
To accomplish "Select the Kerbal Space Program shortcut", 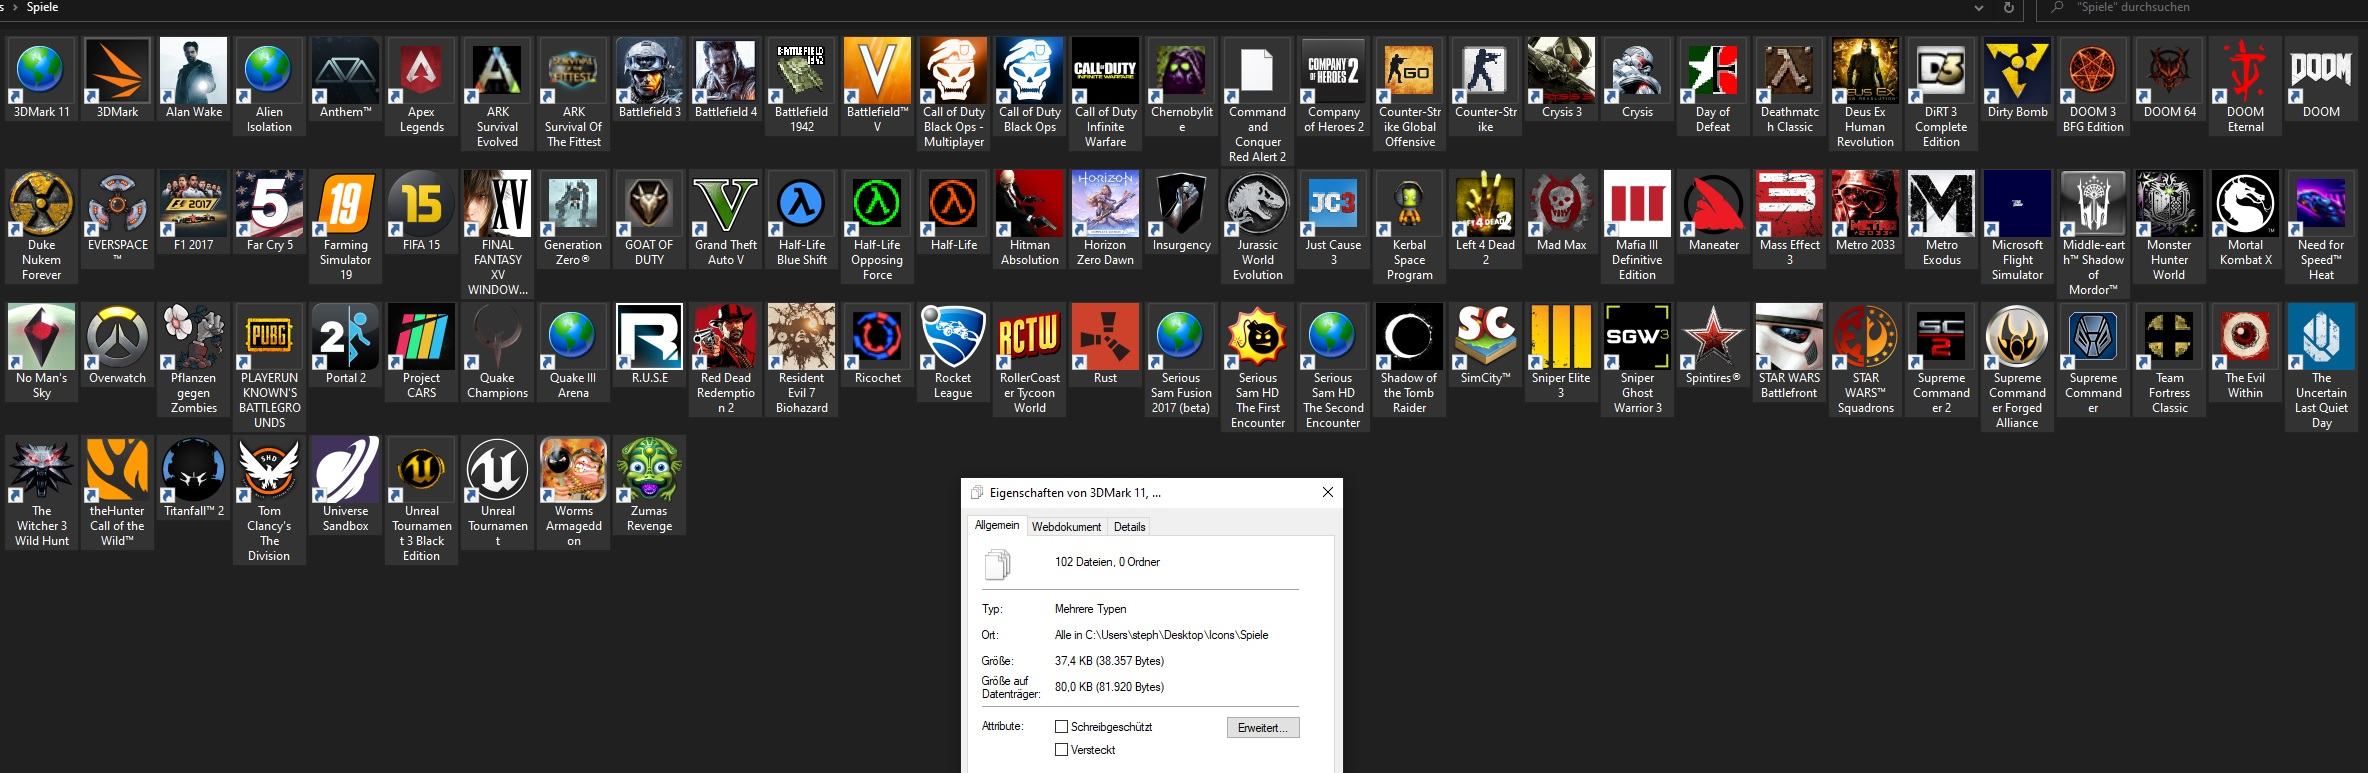I will (x=1409, y=227).
